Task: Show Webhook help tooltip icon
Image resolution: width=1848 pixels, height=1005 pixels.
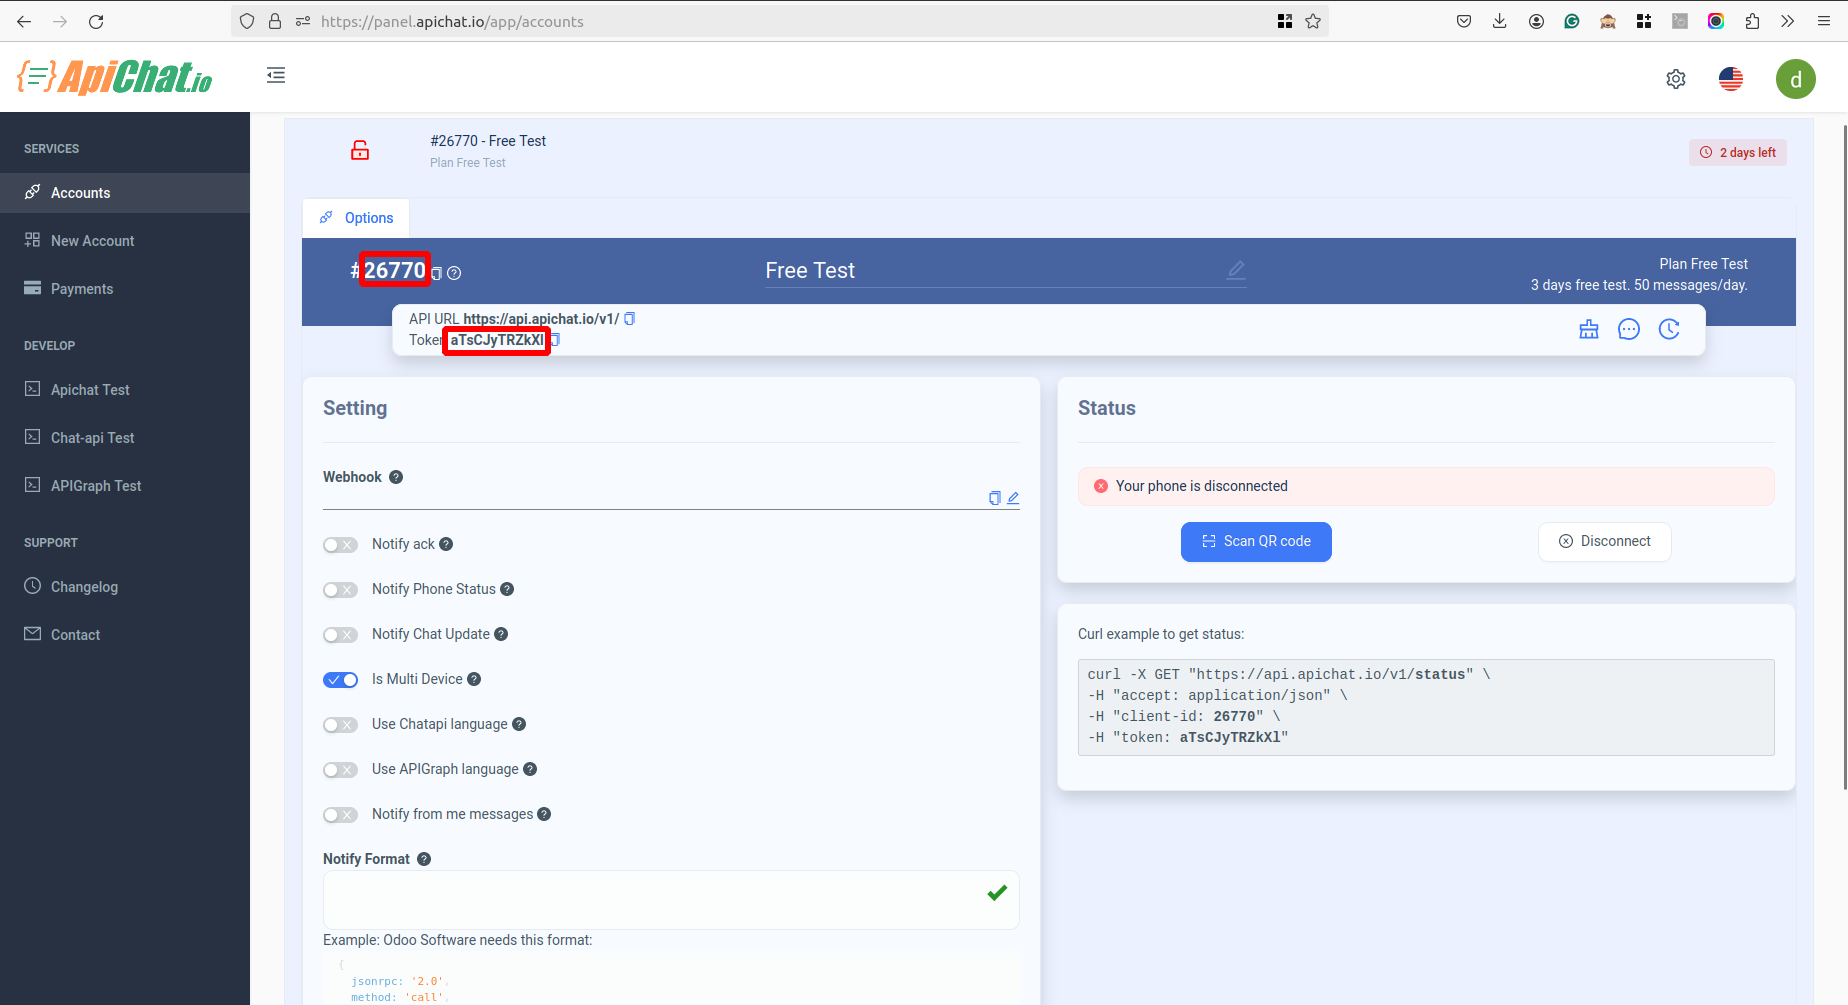Action: click(x=396, y=477)
